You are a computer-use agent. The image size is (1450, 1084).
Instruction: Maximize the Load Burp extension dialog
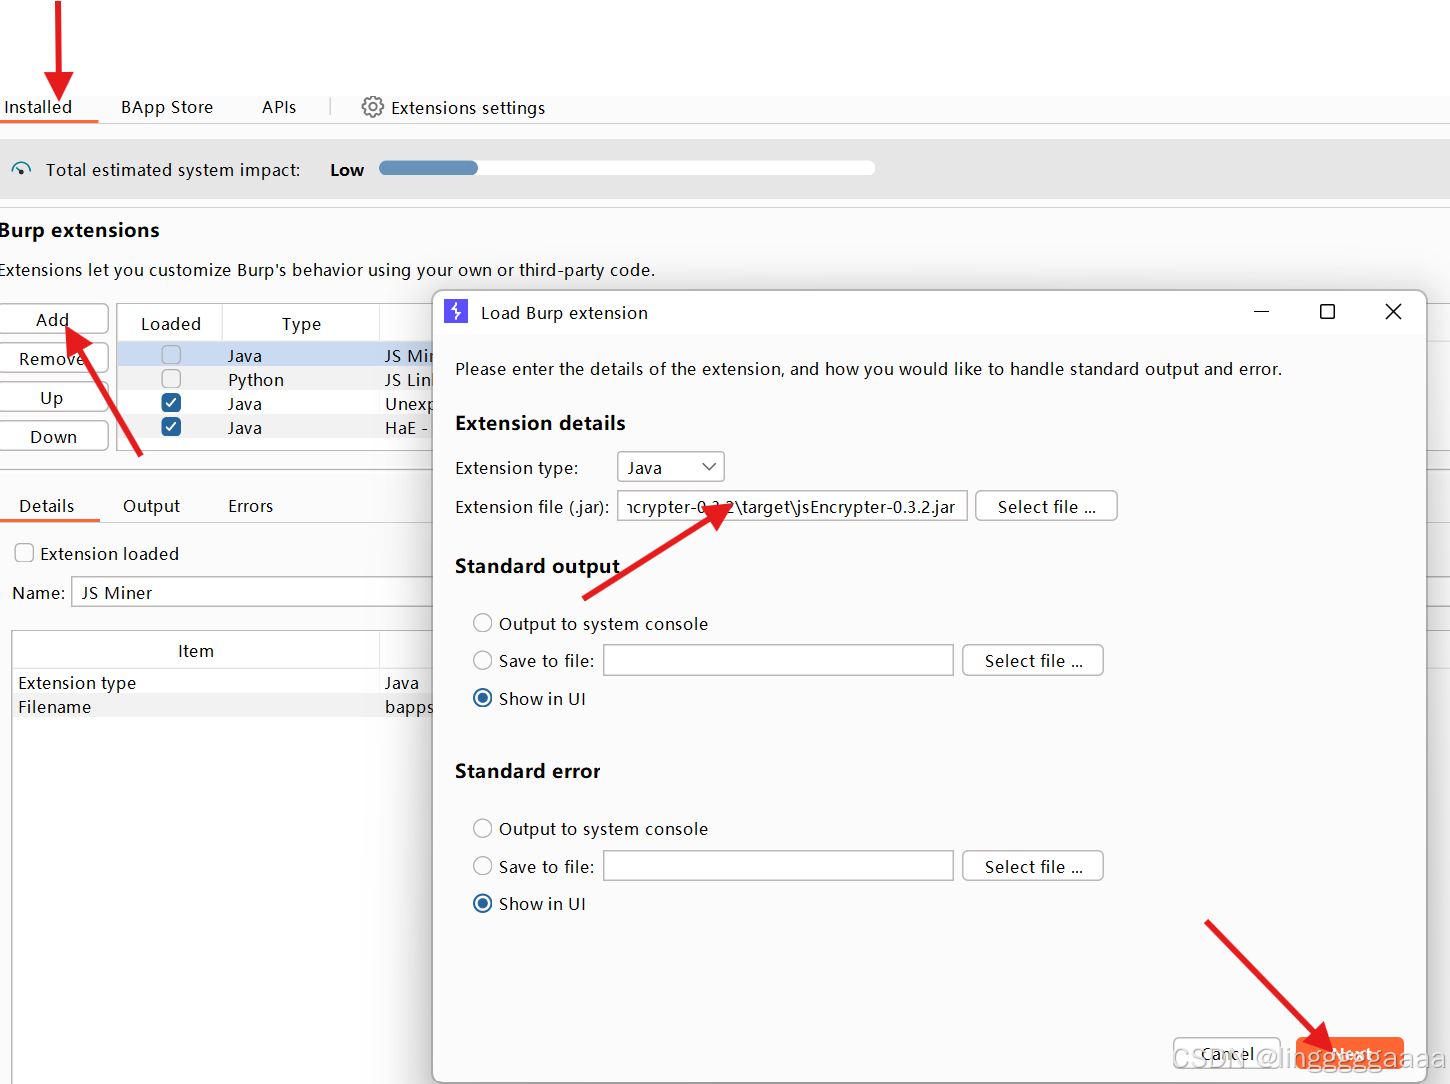pos(1327,312)
